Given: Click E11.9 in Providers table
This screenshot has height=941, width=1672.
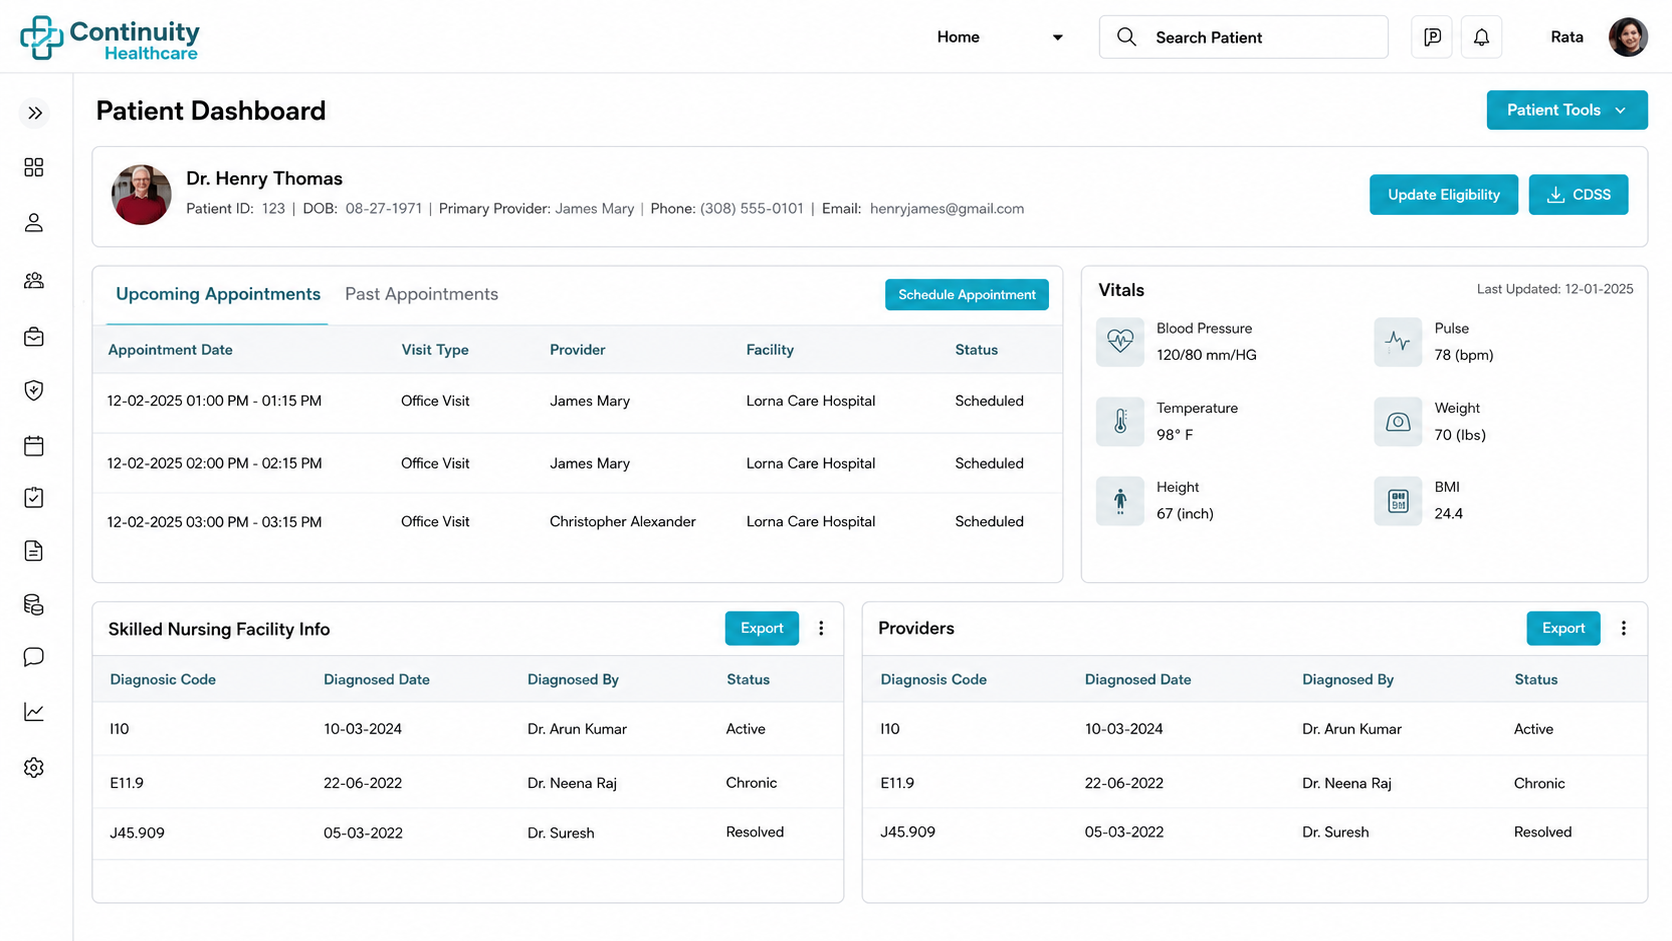Looking at the screenshot, I should pos(897,783).
